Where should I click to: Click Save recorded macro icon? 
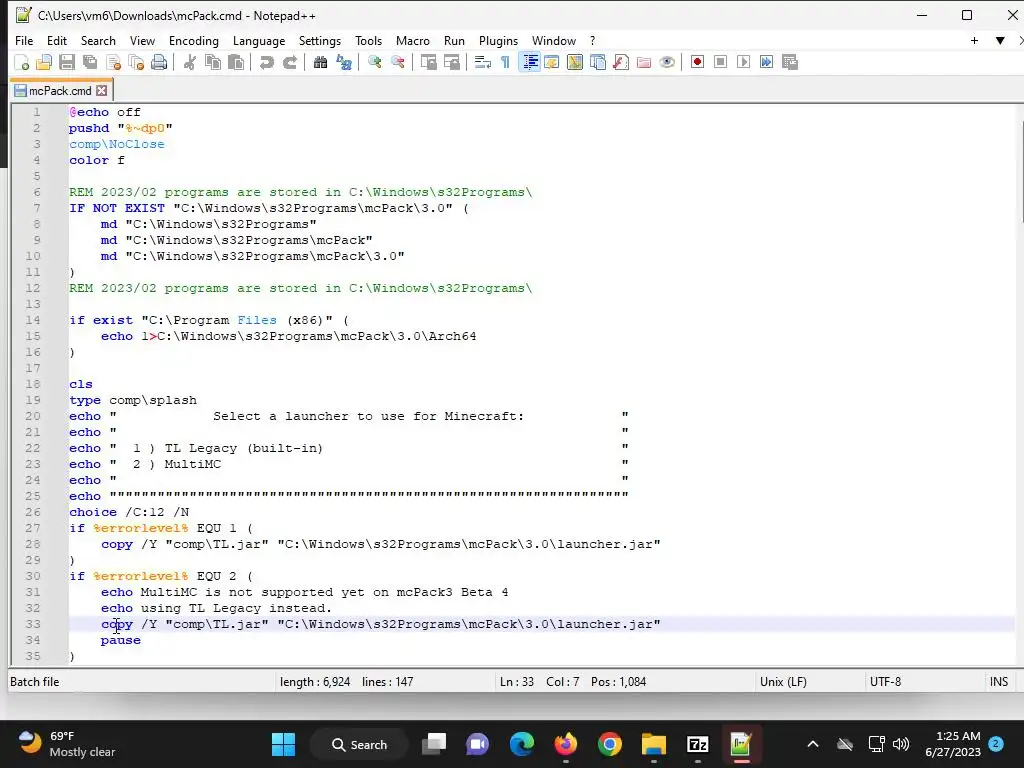point(790,62)
